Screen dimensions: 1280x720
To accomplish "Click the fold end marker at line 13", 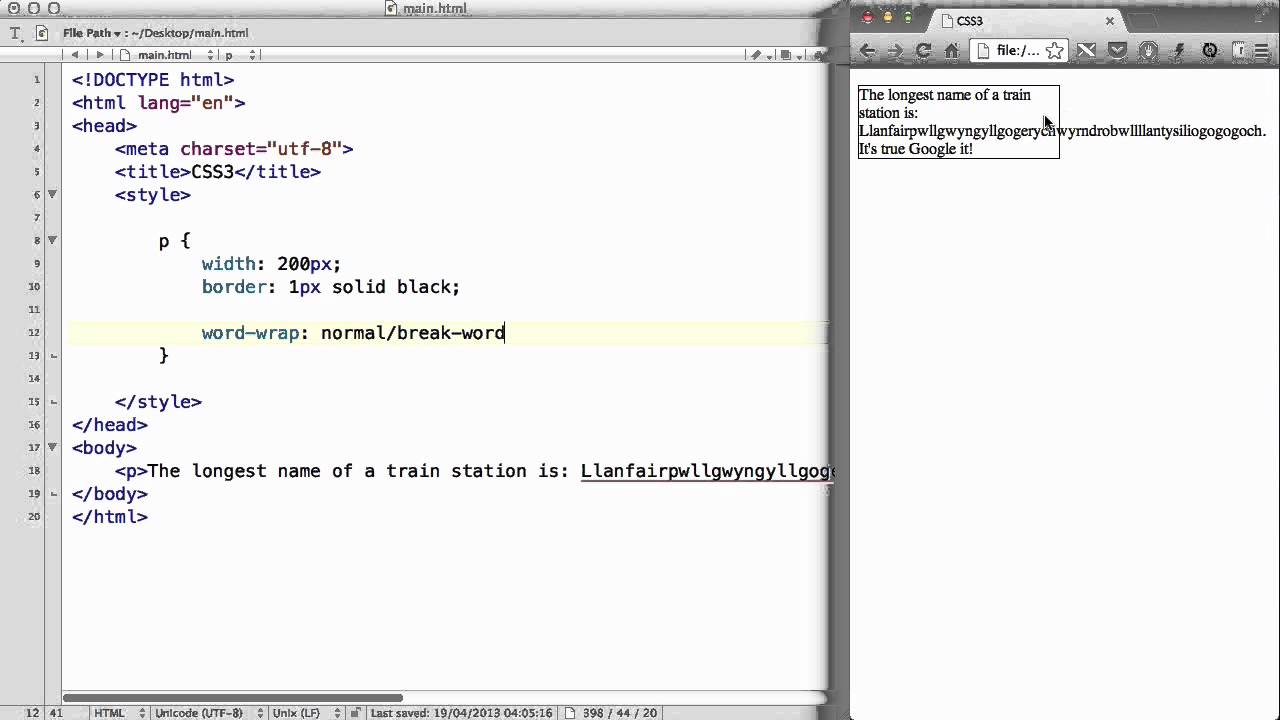I will (53, 356).
